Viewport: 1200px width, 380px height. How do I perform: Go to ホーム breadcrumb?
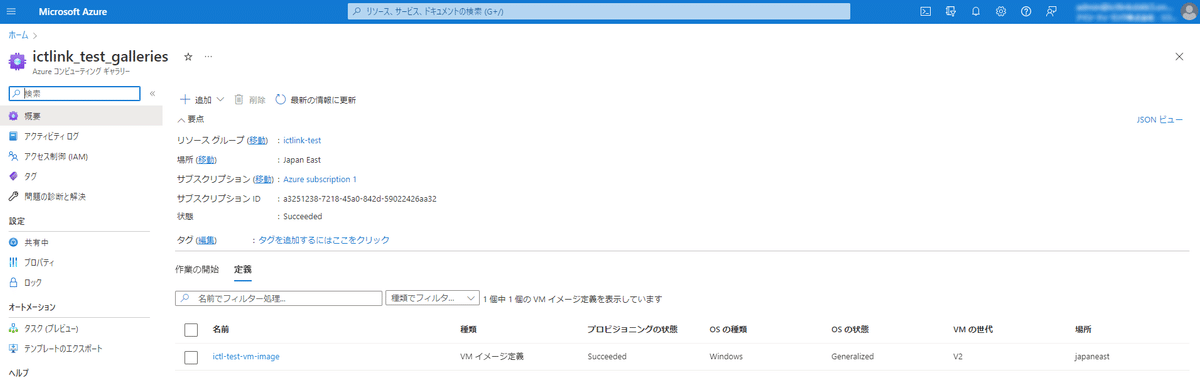(19, 35)
